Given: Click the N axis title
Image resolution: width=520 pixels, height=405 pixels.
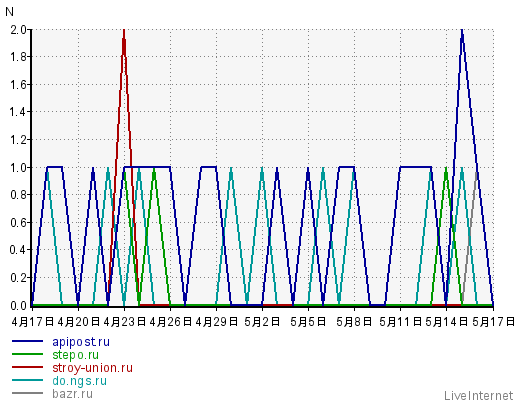Looking at the screenshot, I should (x=9, y=12).
